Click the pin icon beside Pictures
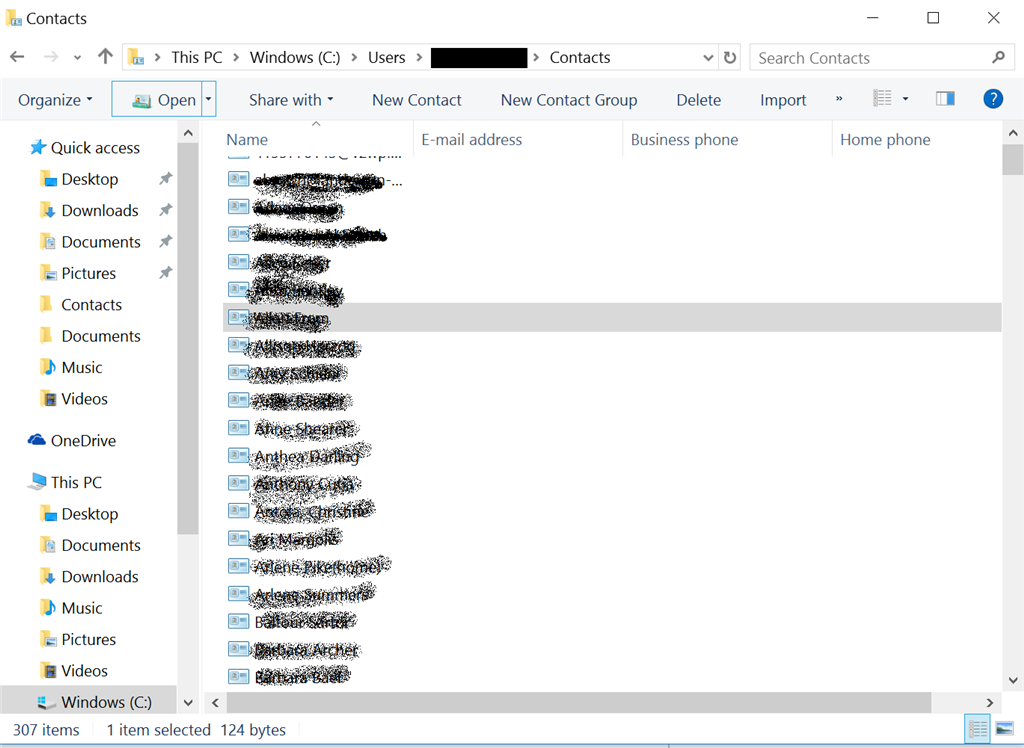The height and width of the screenshot is (748, 1024). [166, 272]
